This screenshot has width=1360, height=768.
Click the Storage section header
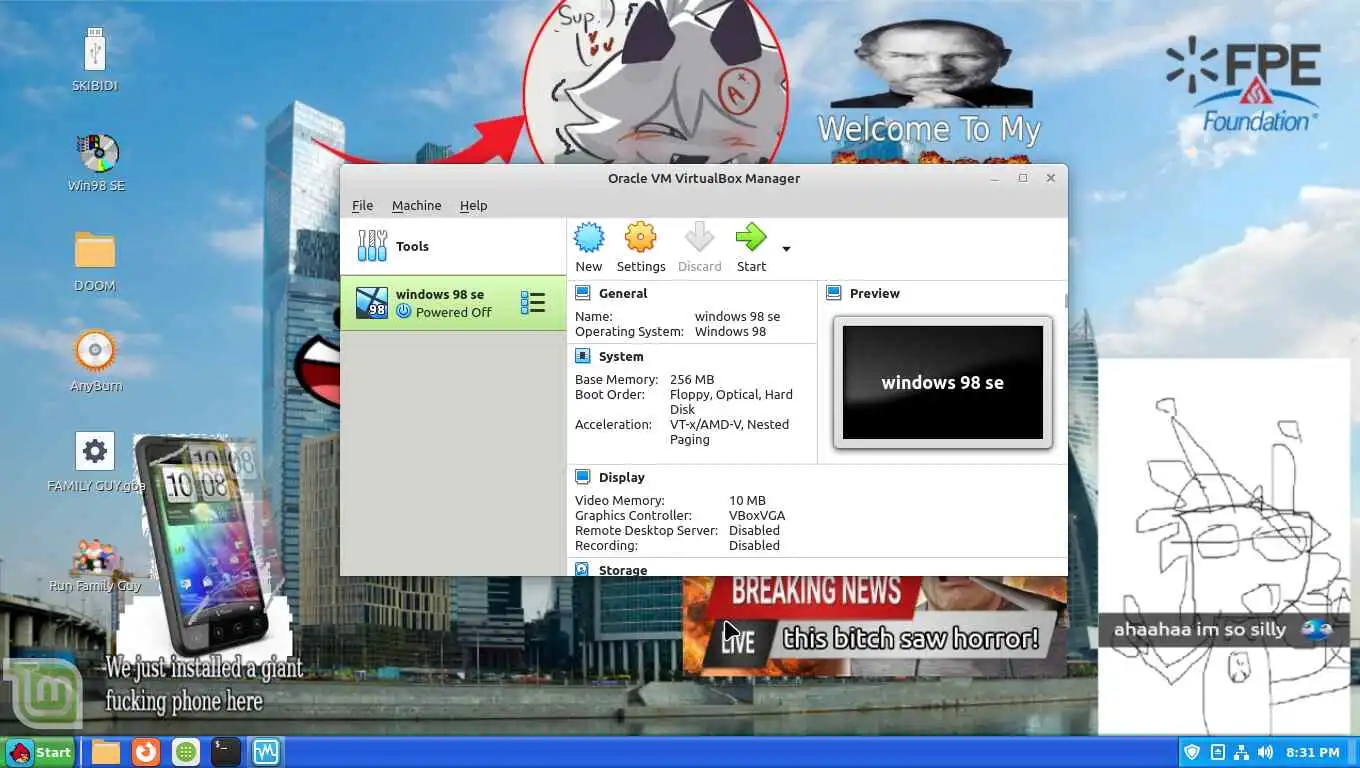pyautogui.click(x=623, y=569)
